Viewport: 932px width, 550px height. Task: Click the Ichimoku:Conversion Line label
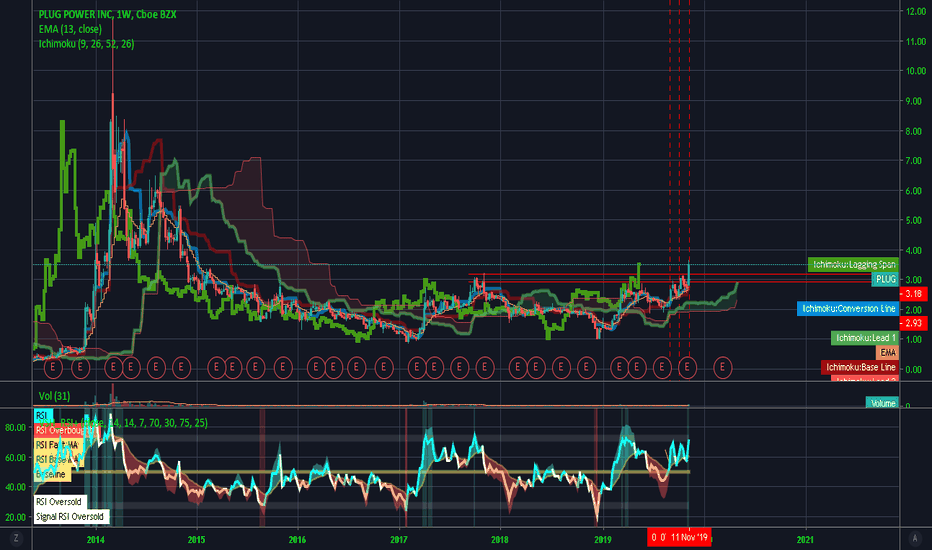pos(848,308)
